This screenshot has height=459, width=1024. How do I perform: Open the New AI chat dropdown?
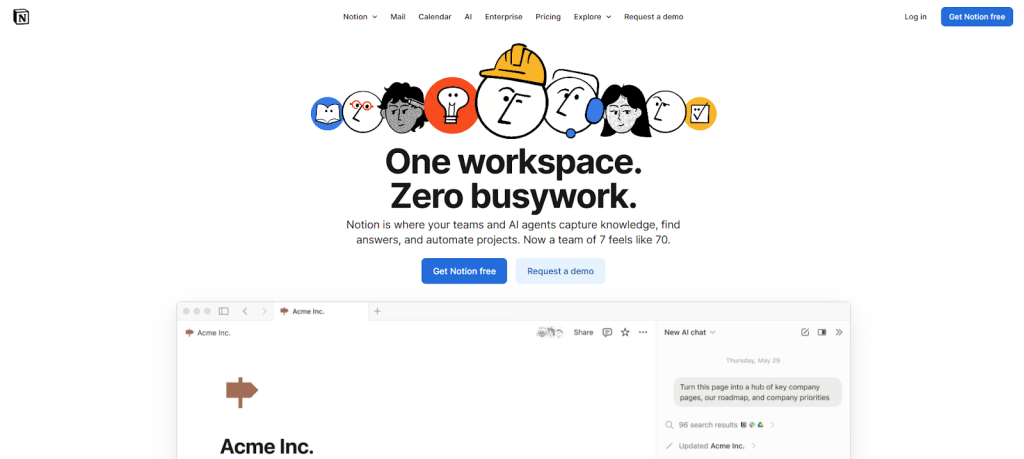tap(690, 332)
